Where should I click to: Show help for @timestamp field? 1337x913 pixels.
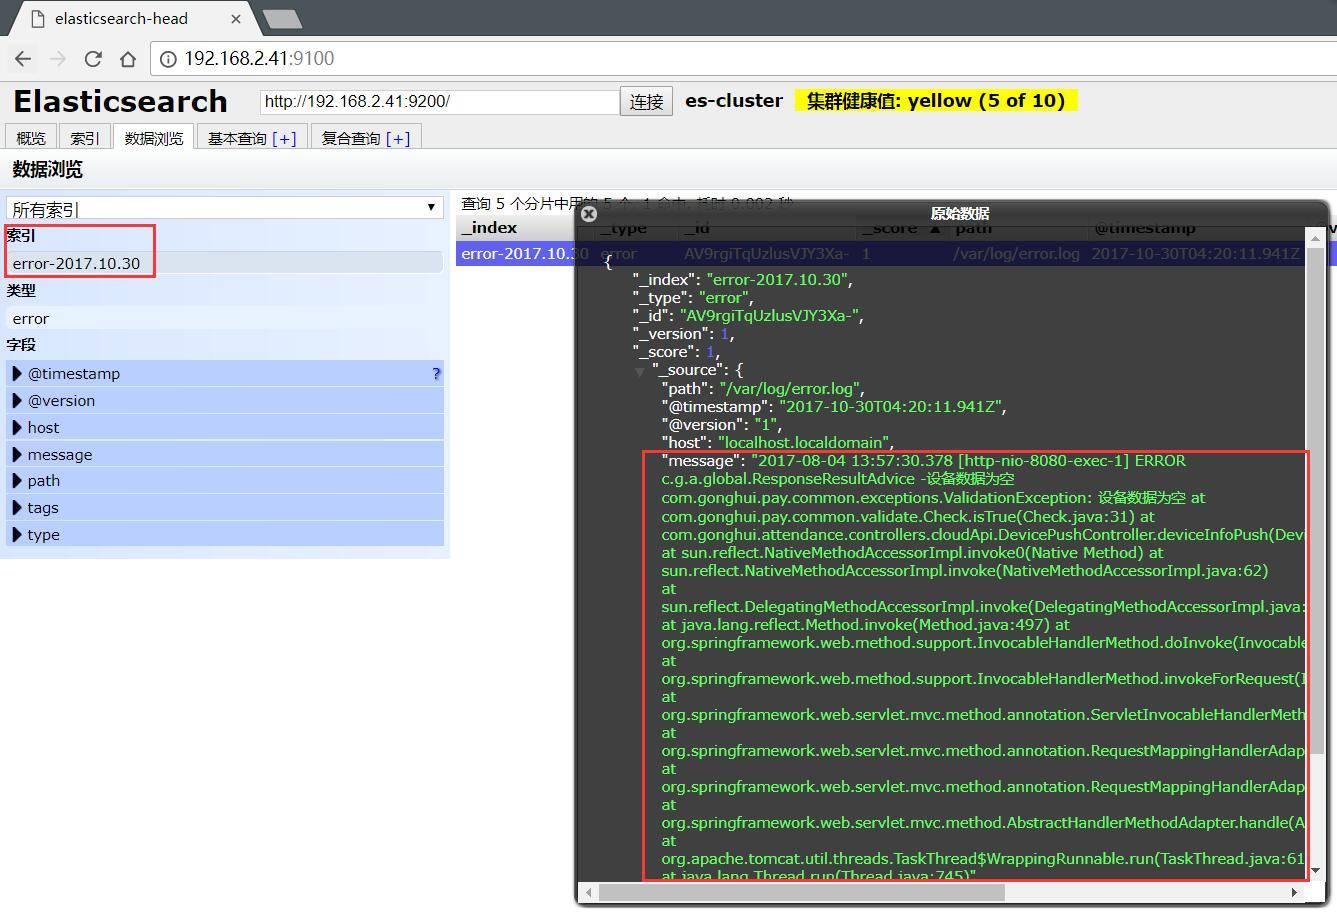click(x=436, y=373)
